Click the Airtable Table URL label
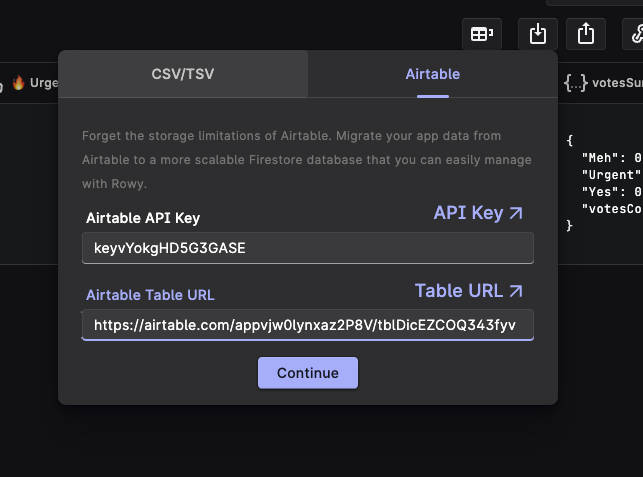The width and height of the screenshot is (643, 477). coord(150,295)
